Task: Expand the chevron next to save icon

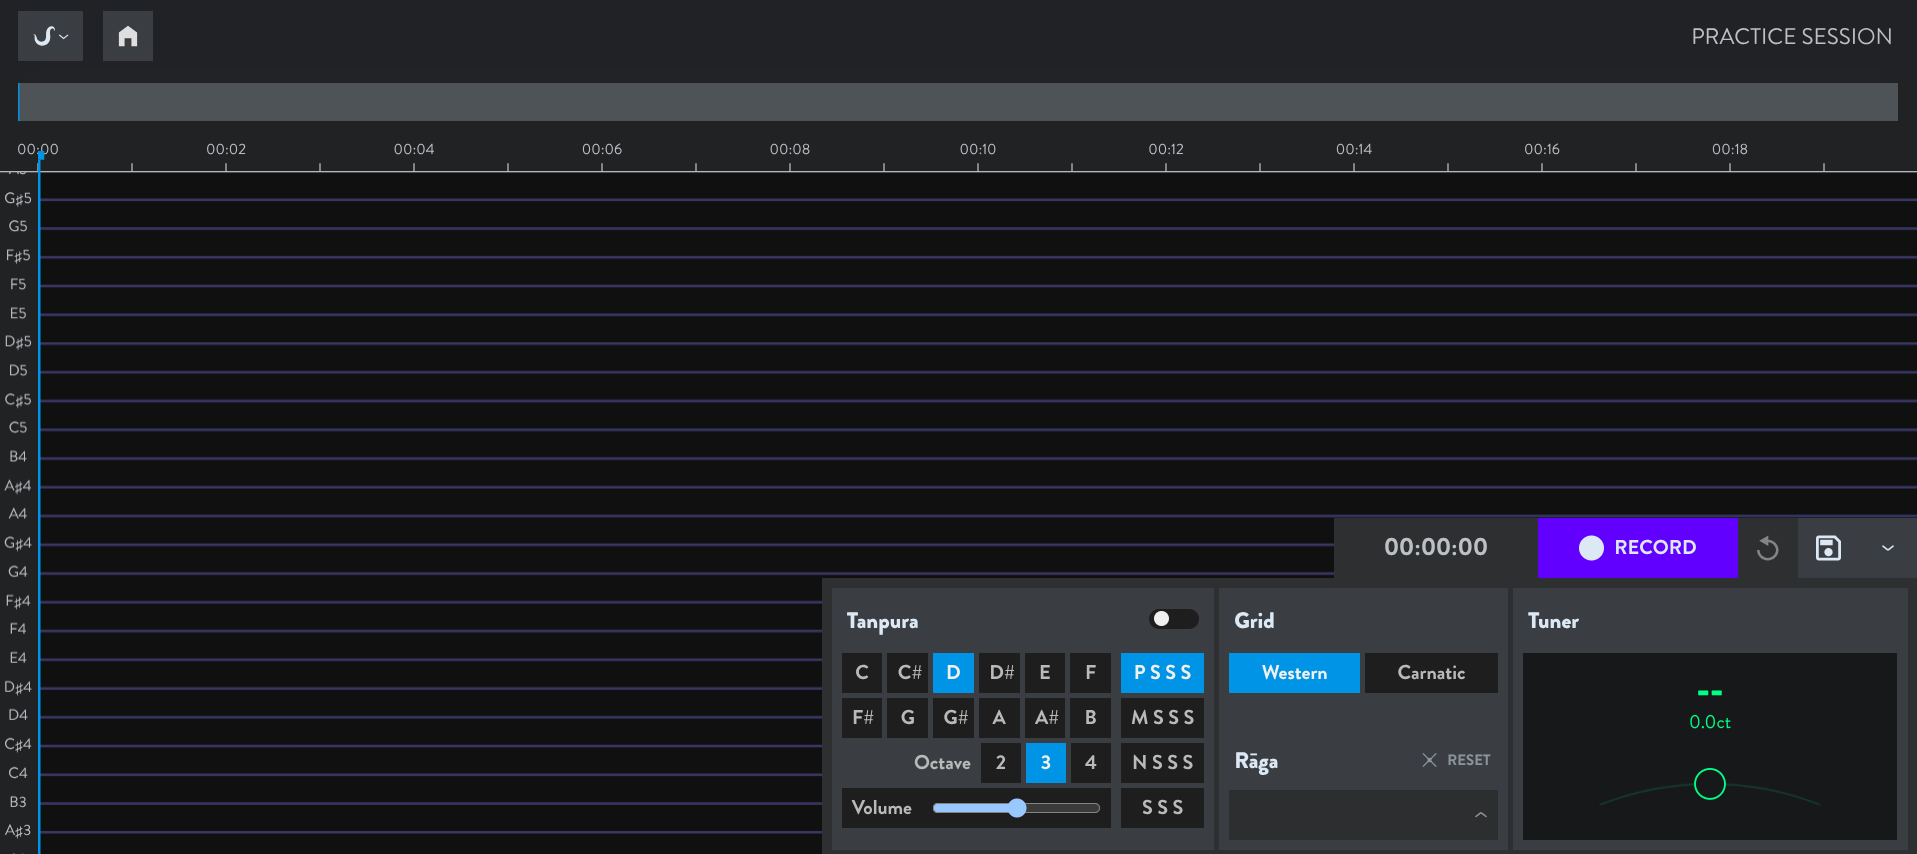Action: pos(1887,548)
